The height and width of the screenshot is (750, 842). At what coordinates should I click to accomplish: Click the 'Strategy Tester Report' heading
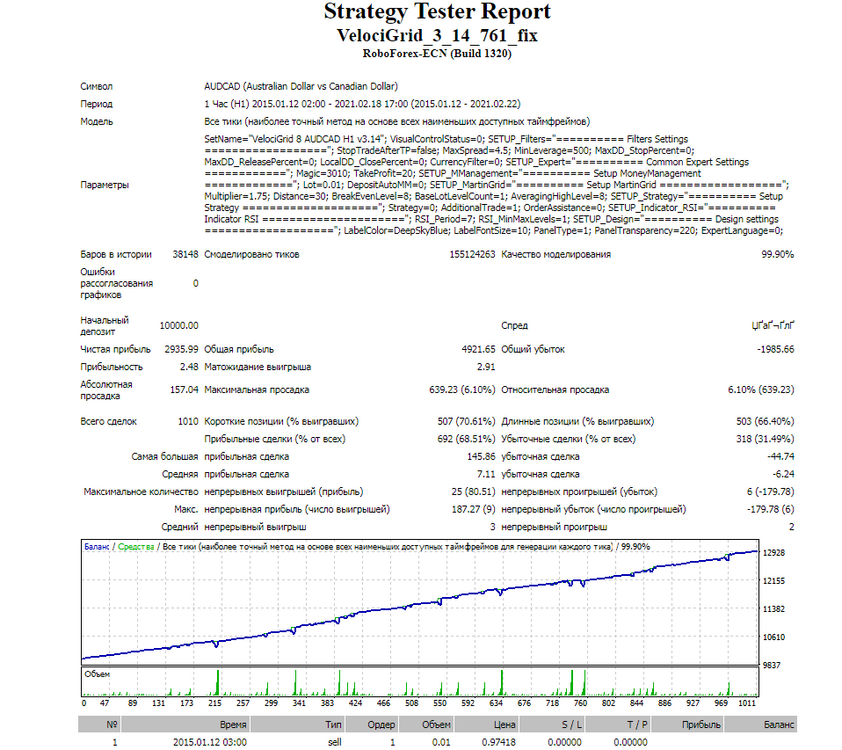(437, 12)
